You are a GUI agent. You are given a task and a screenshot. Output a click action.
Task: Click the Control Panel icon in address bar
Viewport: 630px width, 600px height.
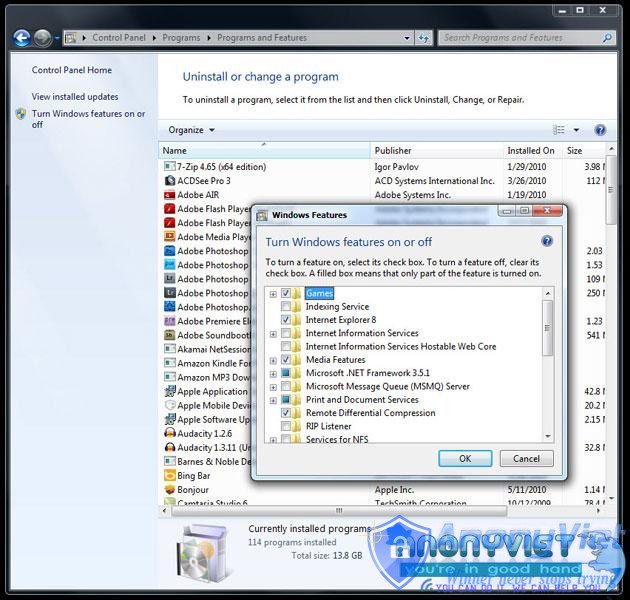71,38
